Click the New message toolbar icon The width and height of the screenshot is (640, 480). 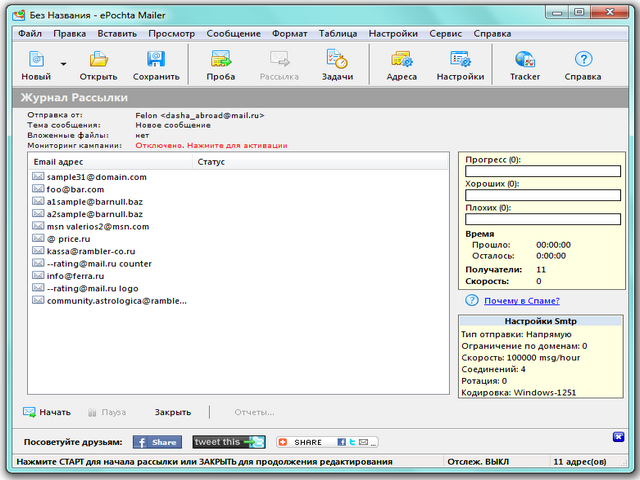(x=36, y=60)
